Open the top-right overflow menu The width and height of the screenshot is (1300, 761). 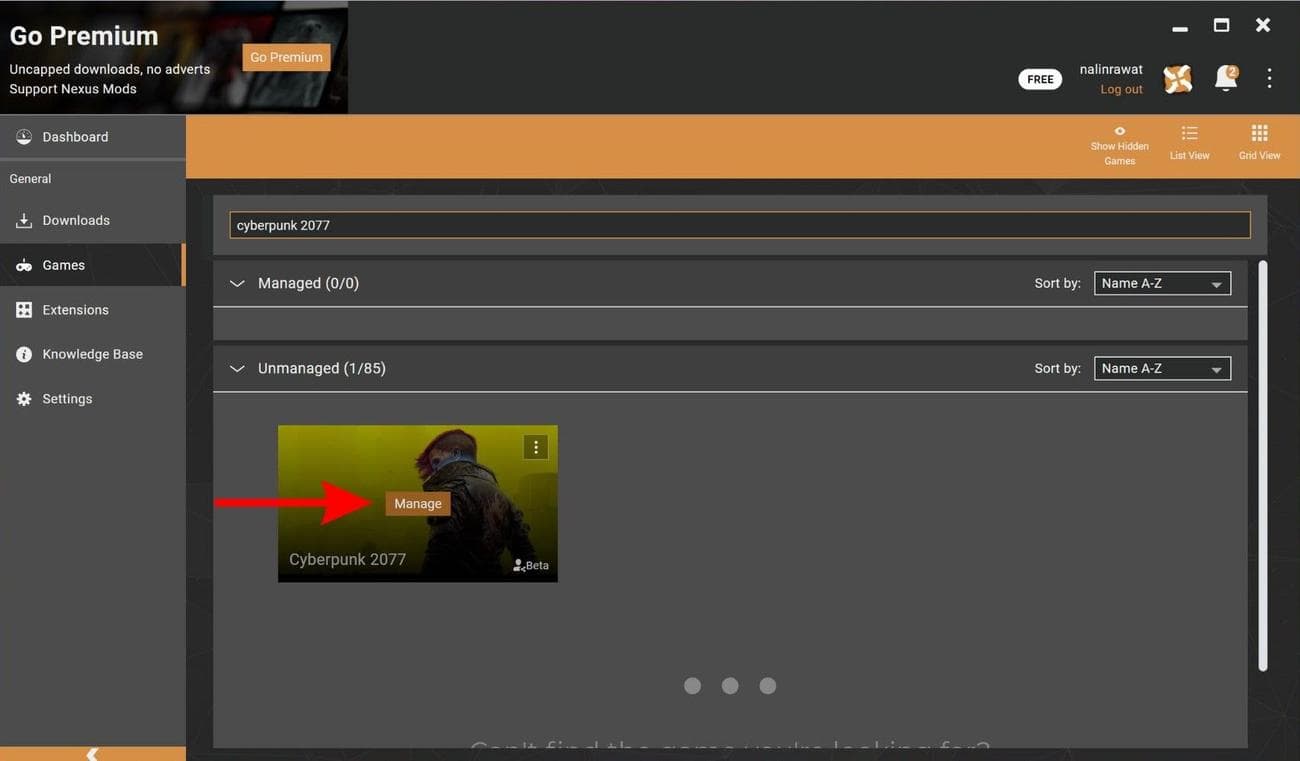click(1268, 77)
